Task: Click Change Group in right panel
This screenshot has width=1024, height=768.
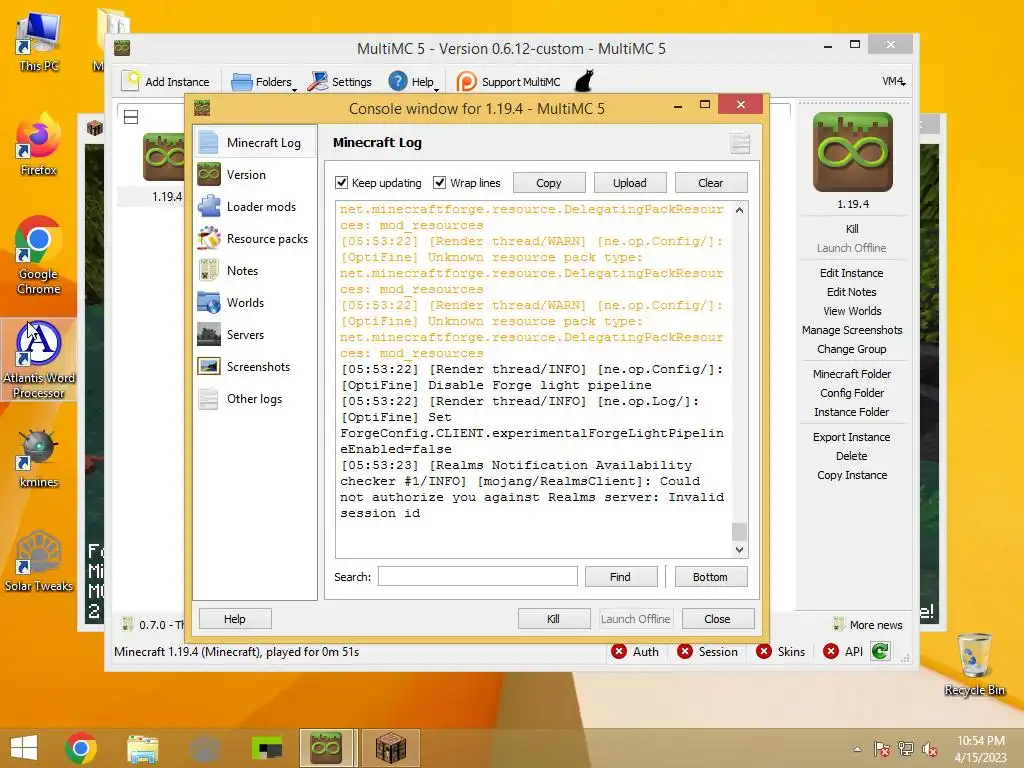Action: [852, 349]
